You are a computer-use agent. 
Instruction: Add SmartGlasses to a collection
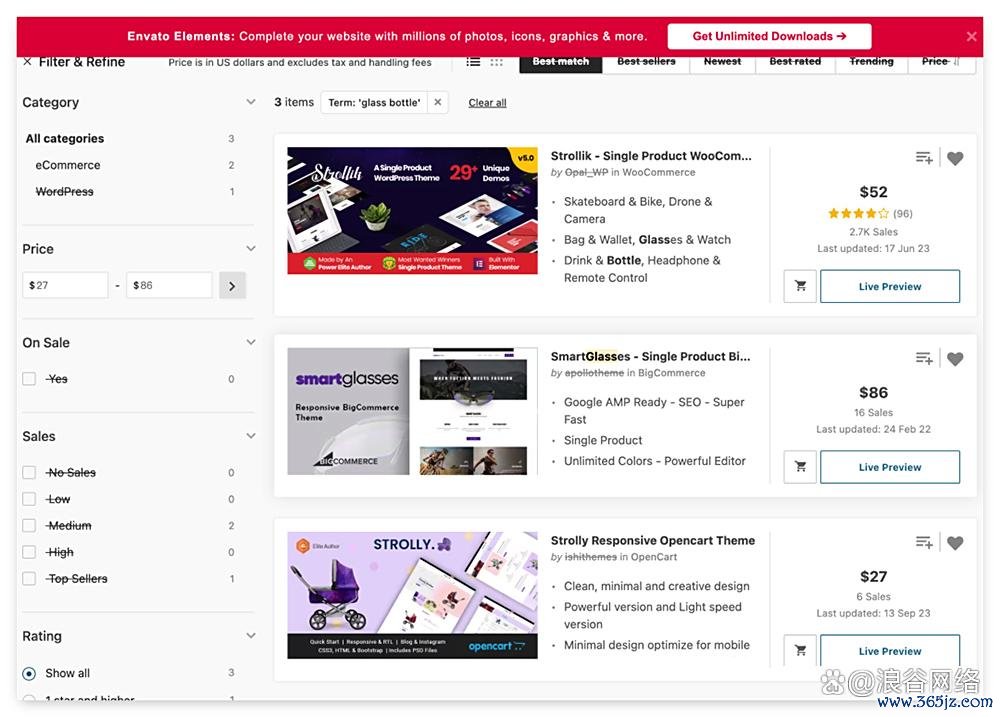pyautogui.click(x=924, y=358)
